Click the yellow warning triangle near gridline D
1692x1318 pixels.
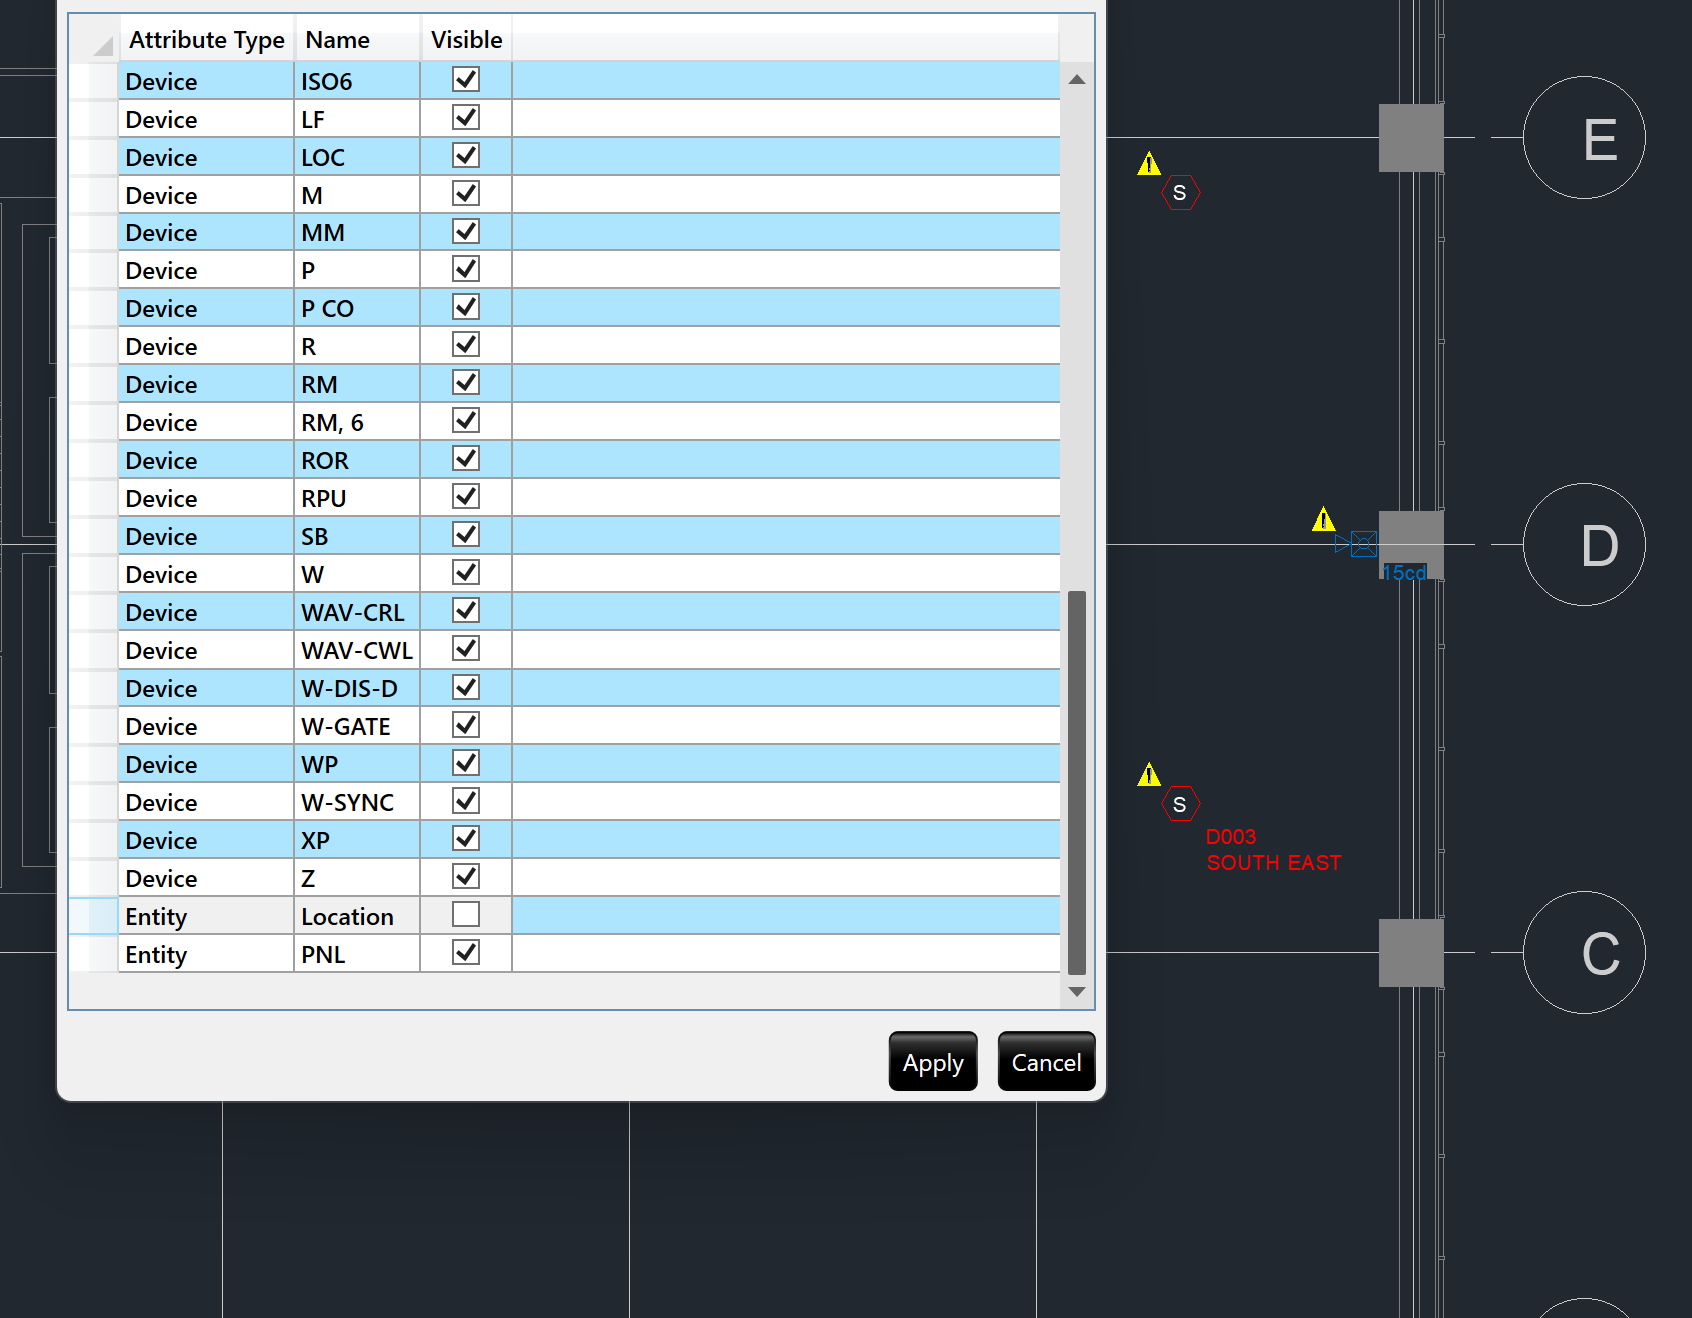1324,520
